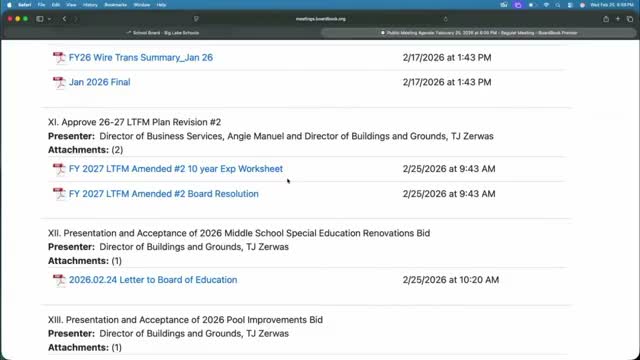Open Control Center in menu bar

coord(570,5)
